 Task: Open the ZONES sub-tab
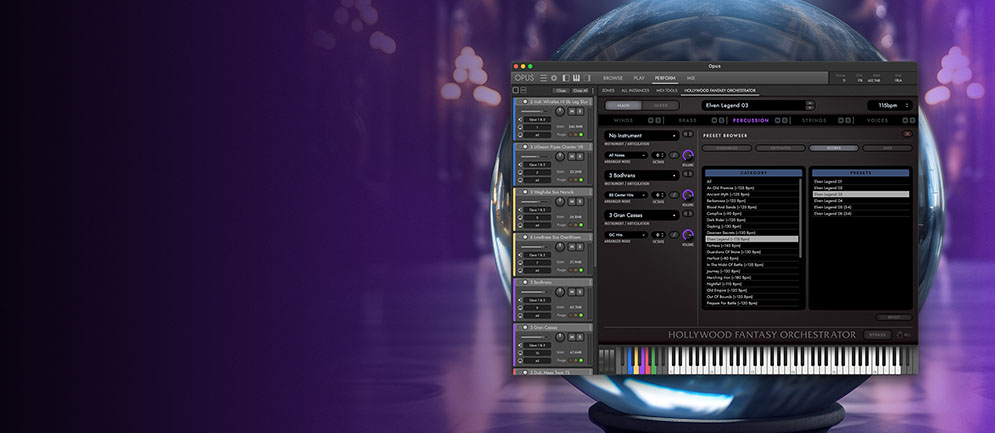click(x=608, y=91)
